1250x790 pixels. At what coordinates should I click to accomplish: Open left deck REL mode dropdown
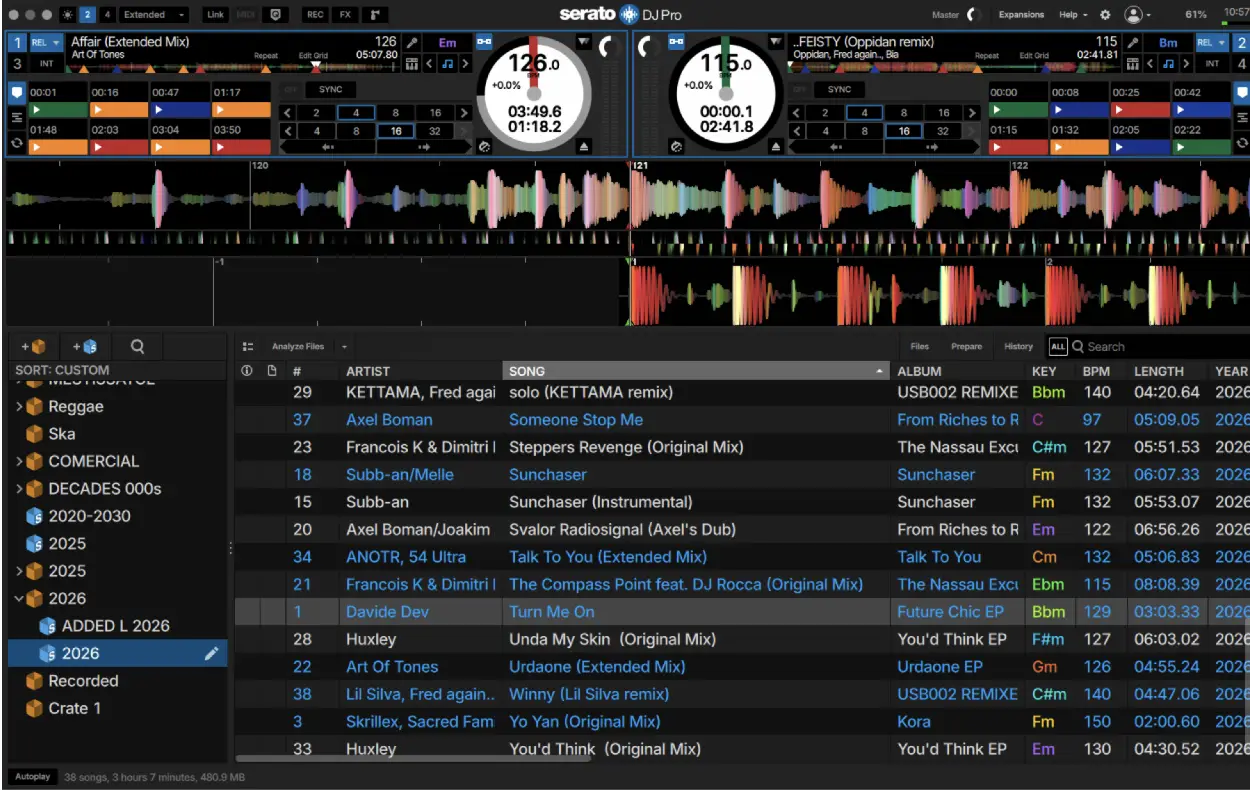[46, 43]
